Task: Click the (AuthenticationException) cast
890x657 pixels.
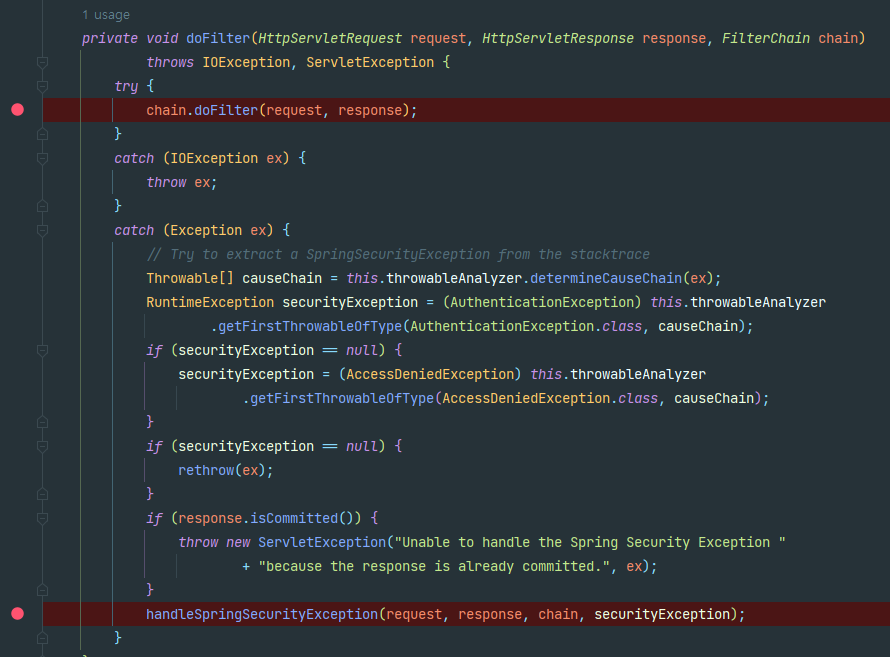Action: coord(542,302)
